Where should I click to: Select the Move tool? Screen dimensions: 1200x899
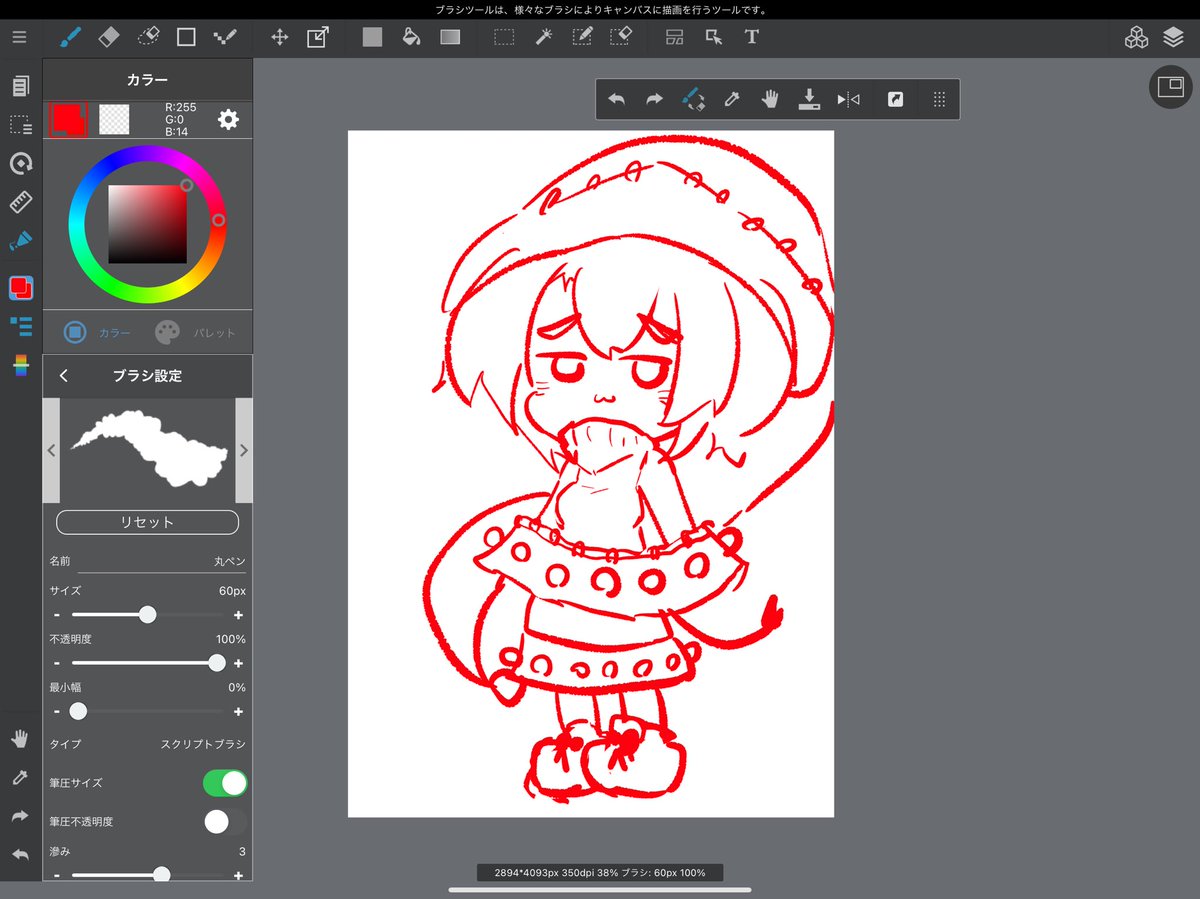coord(280,37)
